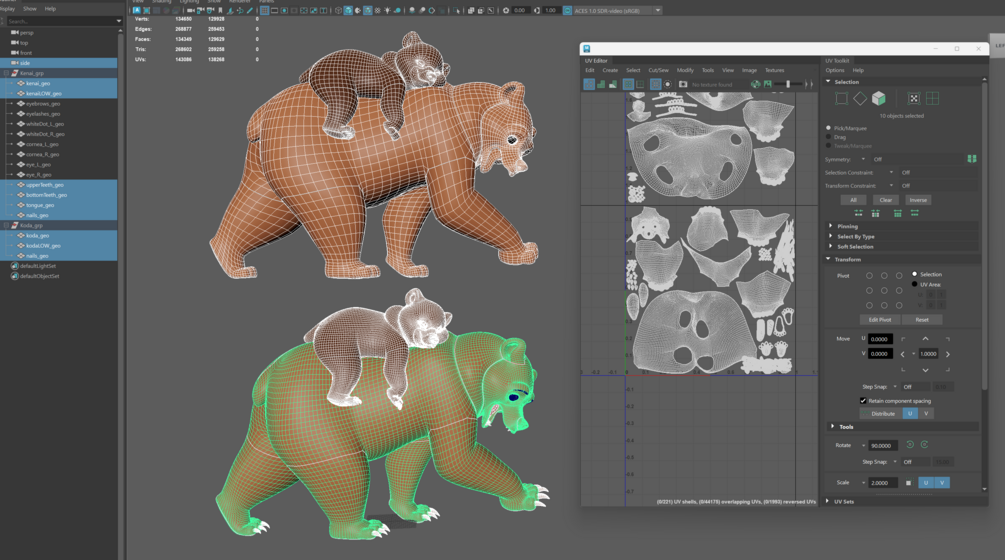
Task: Toggle Scale U axis button
Action: 926,482
